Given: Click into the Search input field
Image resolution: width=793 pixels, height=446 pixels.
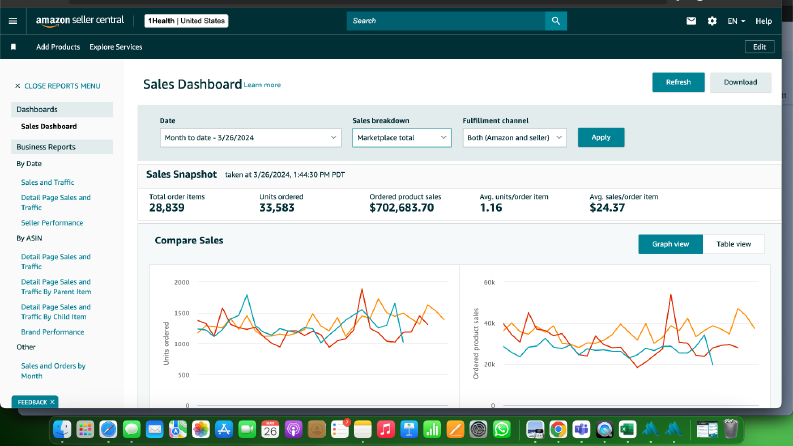Looking at the screenshot, I should coord(446,21).
